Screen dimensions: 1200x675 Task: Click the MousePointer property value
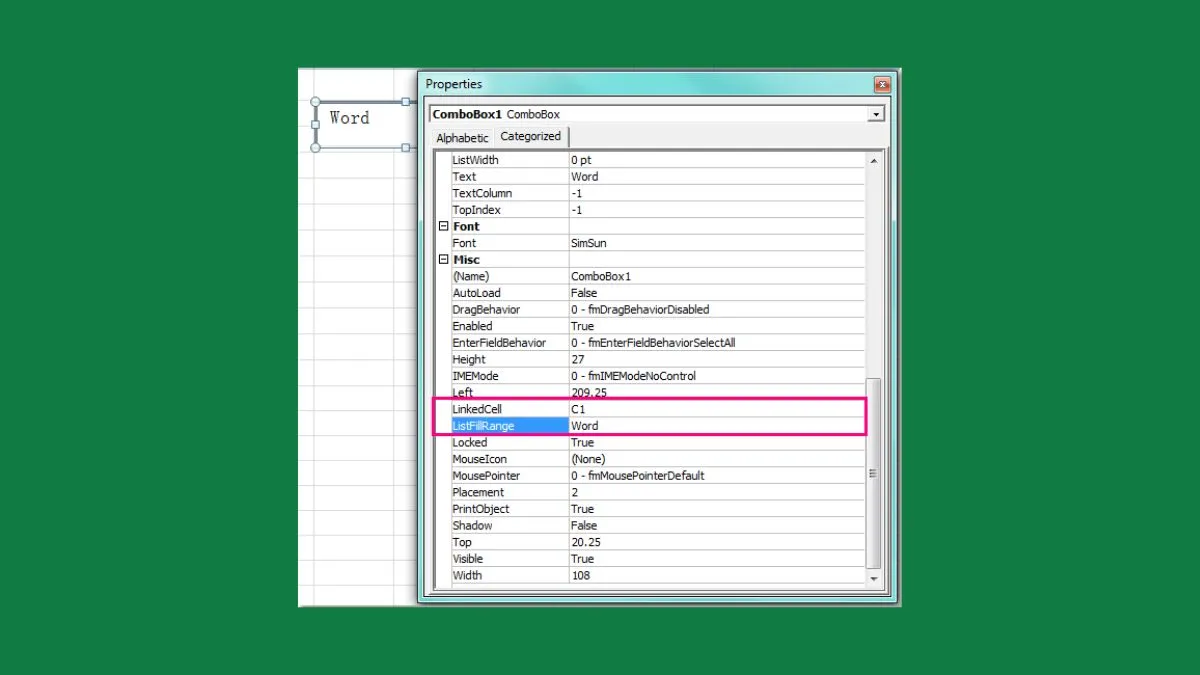pyautogui.click(x=714, y=476)
